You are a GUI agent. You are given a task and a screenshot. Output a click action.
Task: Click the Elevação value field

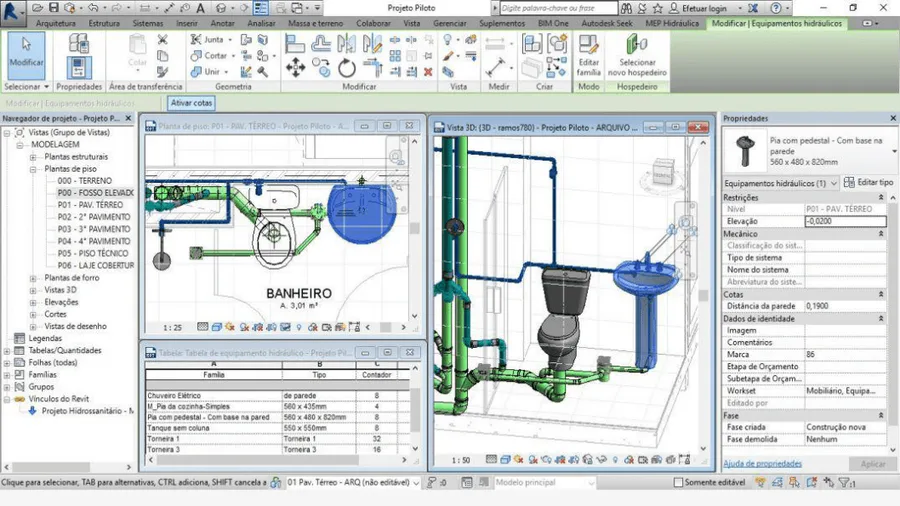click(844, 221)
